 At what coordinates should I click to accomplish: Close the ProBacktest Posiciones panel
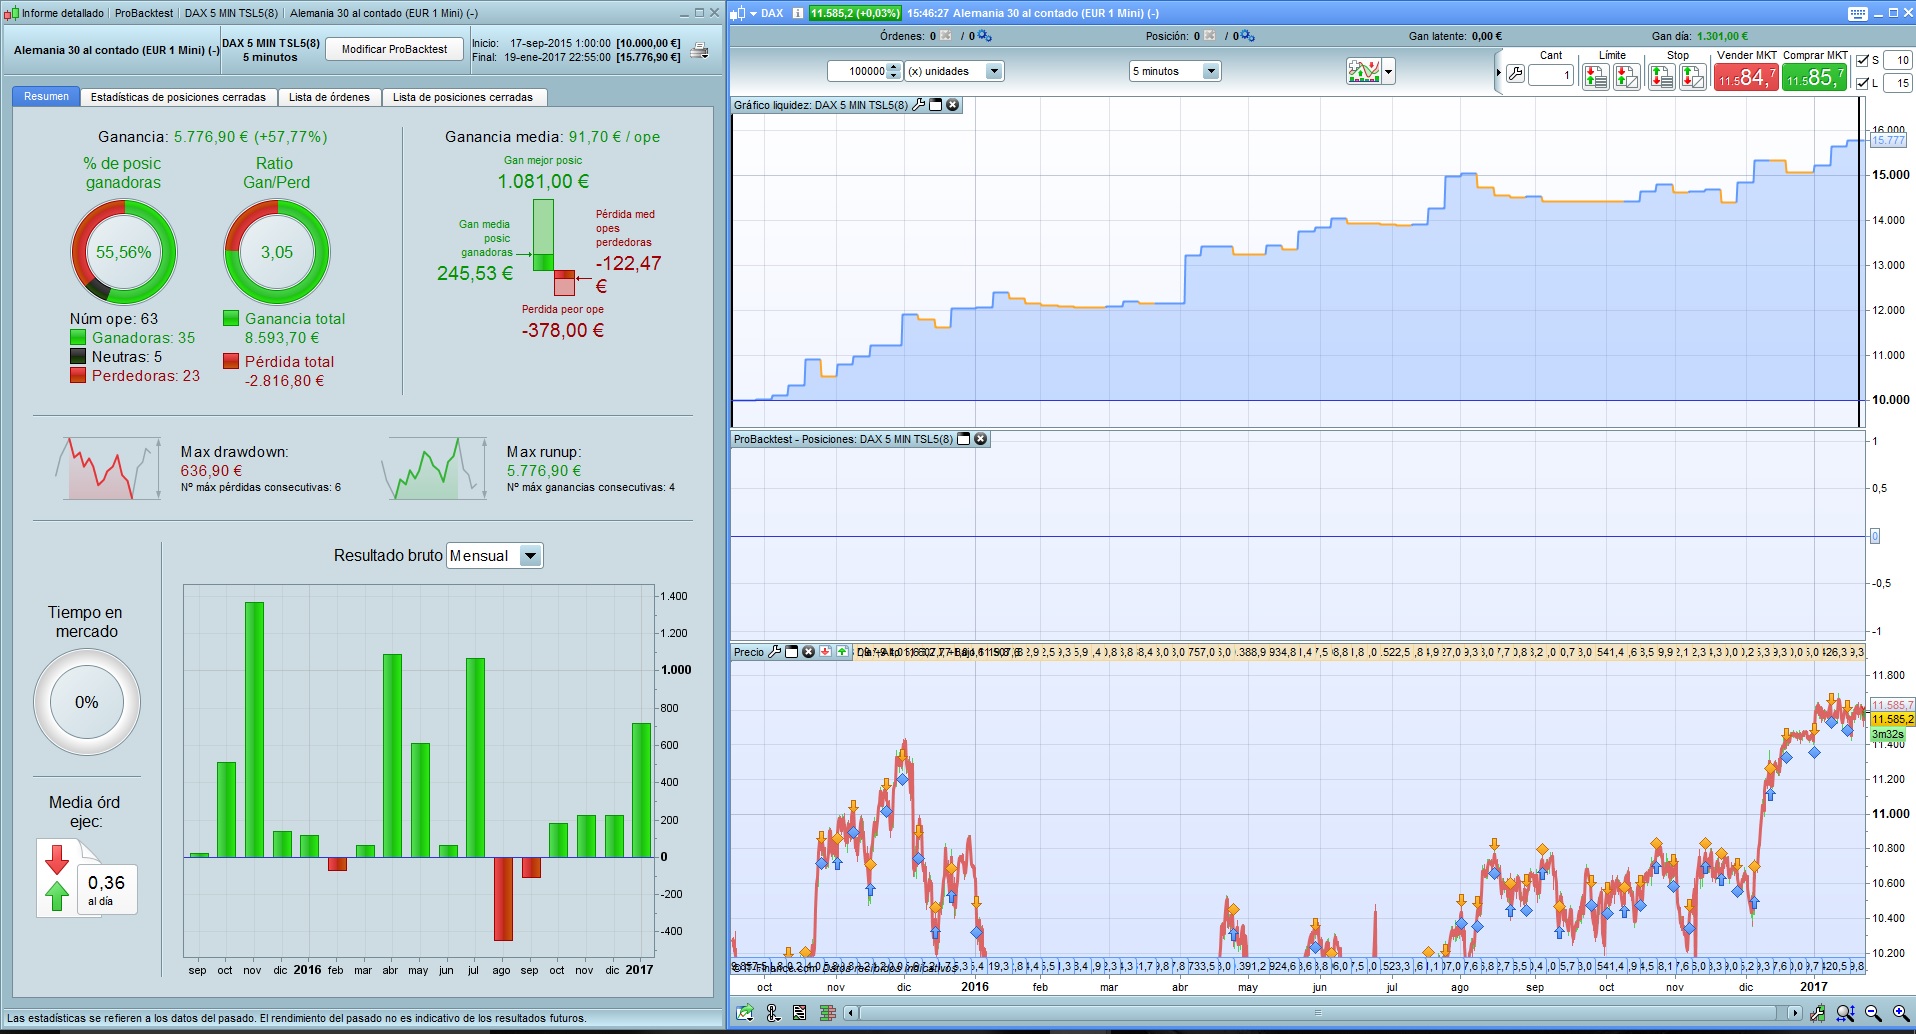pos(981,439)
